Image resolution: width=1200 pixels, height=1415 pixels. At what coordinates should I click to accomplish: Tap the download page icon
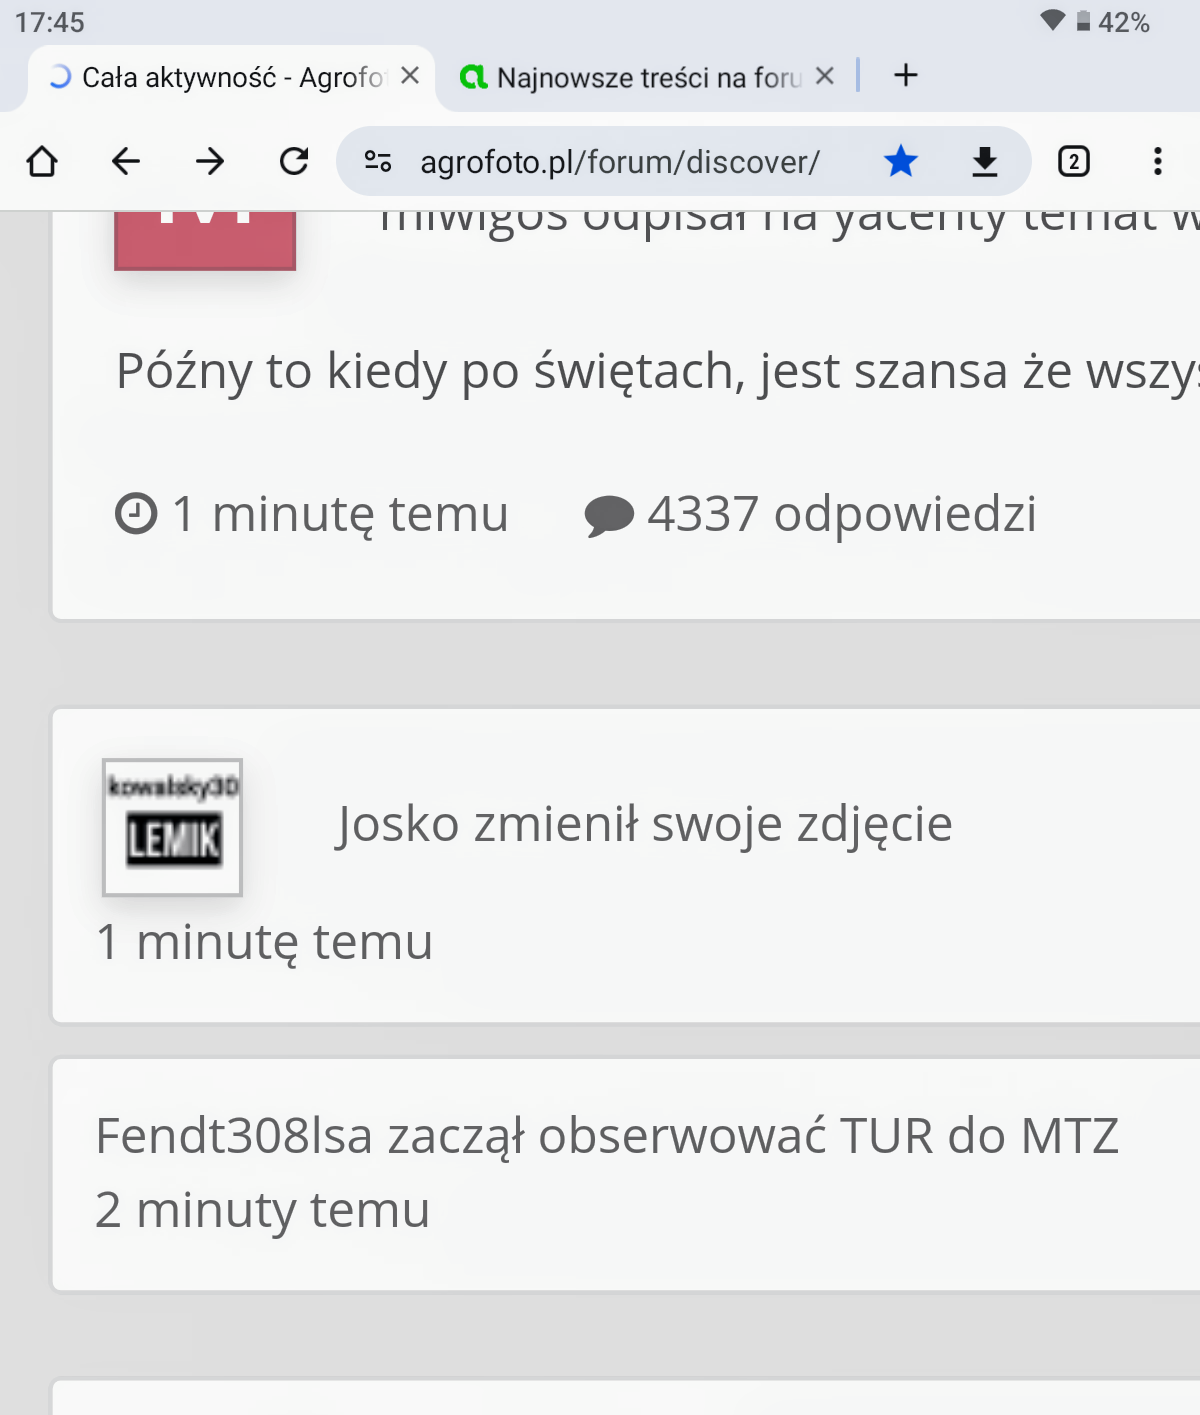[x=985, y=161]
